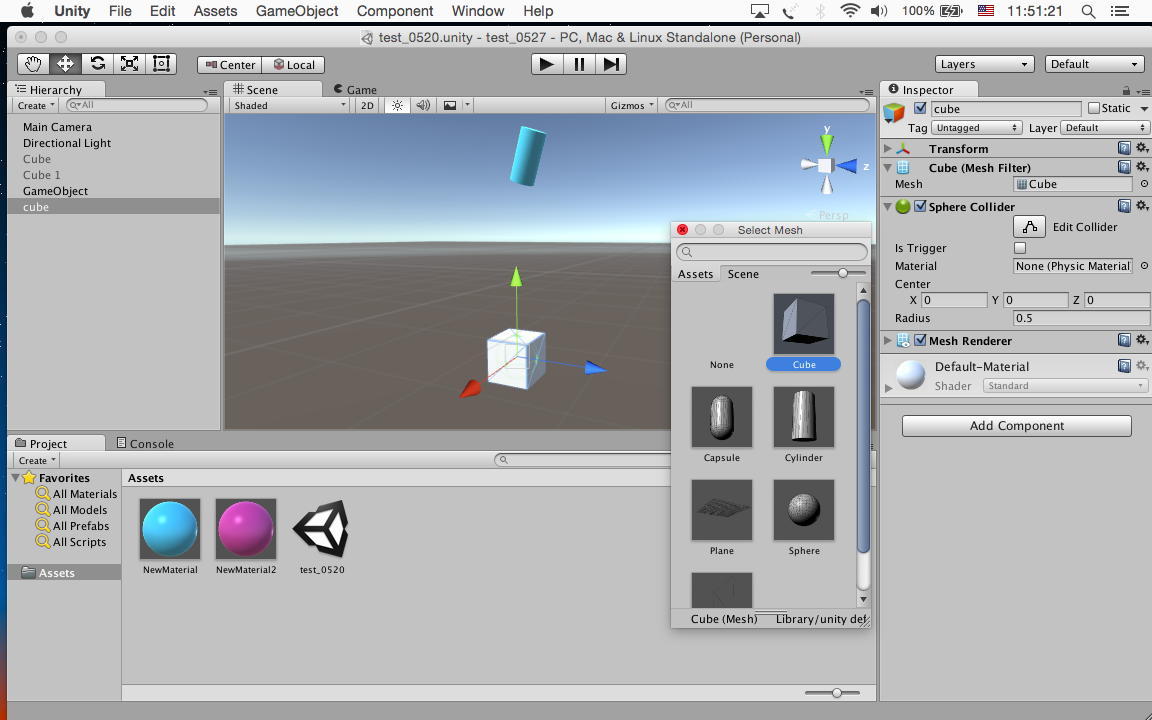Image resolution: width=1152 pixels, height=720 pixels.
Task: Disable Mesh Renderer component checkbox
Action: pos(920,340)
